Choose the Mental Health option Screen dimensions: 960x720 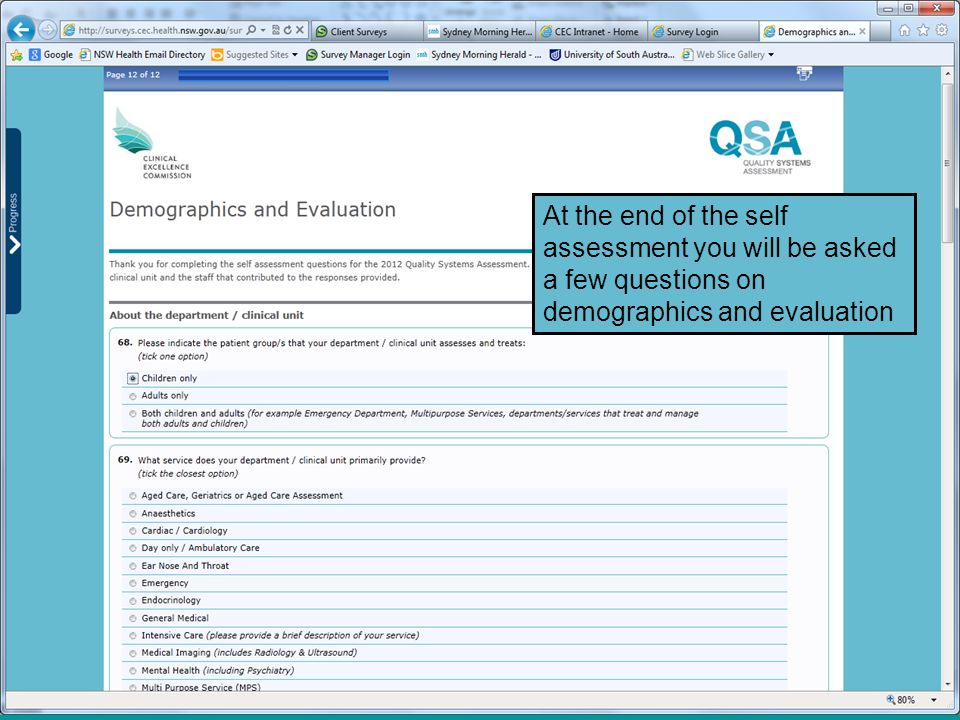coord(133,671)
